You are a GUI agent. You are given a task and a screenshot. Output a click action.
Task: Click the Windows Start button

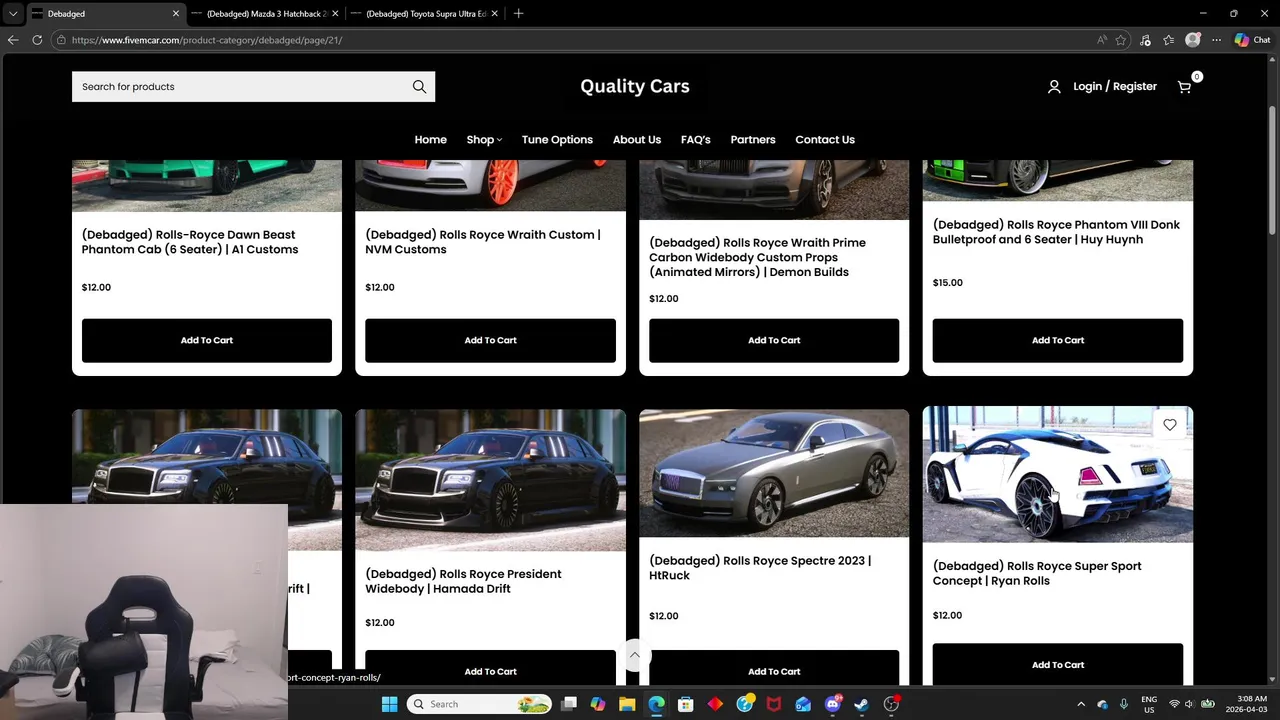point(389,704)
